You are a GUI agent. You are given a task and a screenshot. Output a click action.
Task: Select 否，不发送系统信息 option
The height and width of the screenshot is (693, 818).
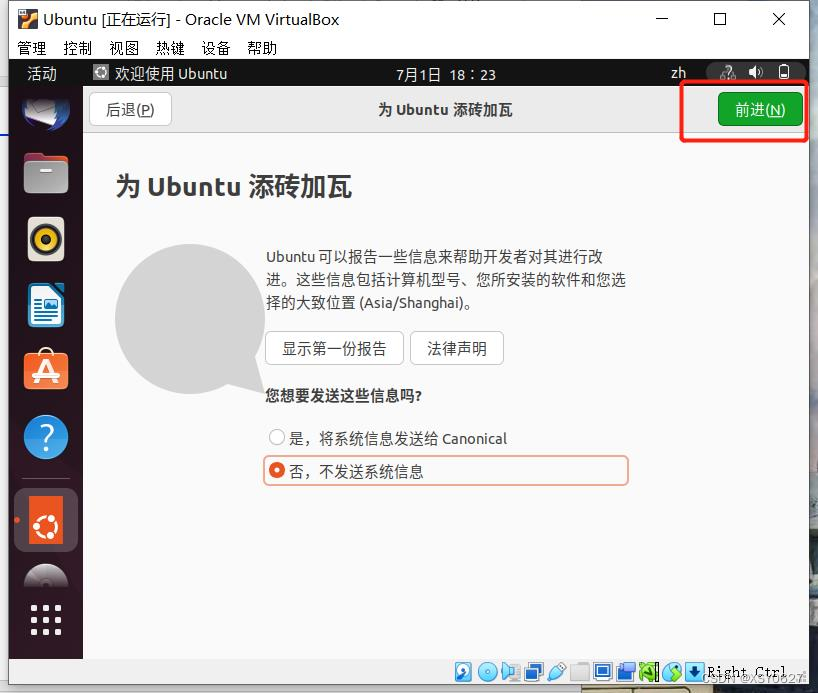(x=446, y=471)
